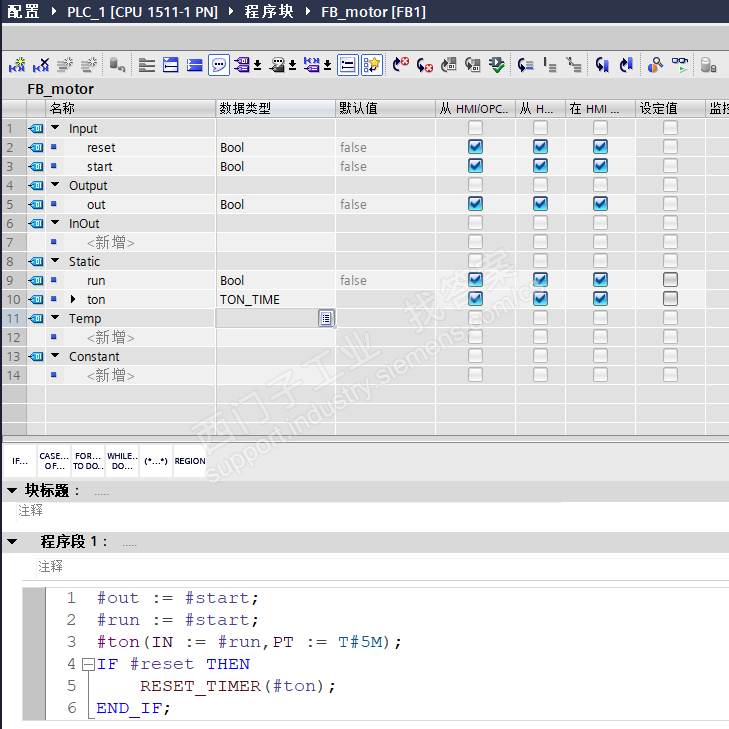This screenshot has height=729, width=729.
Task: Go to next error arrow icon
Action: pos(424,65)
